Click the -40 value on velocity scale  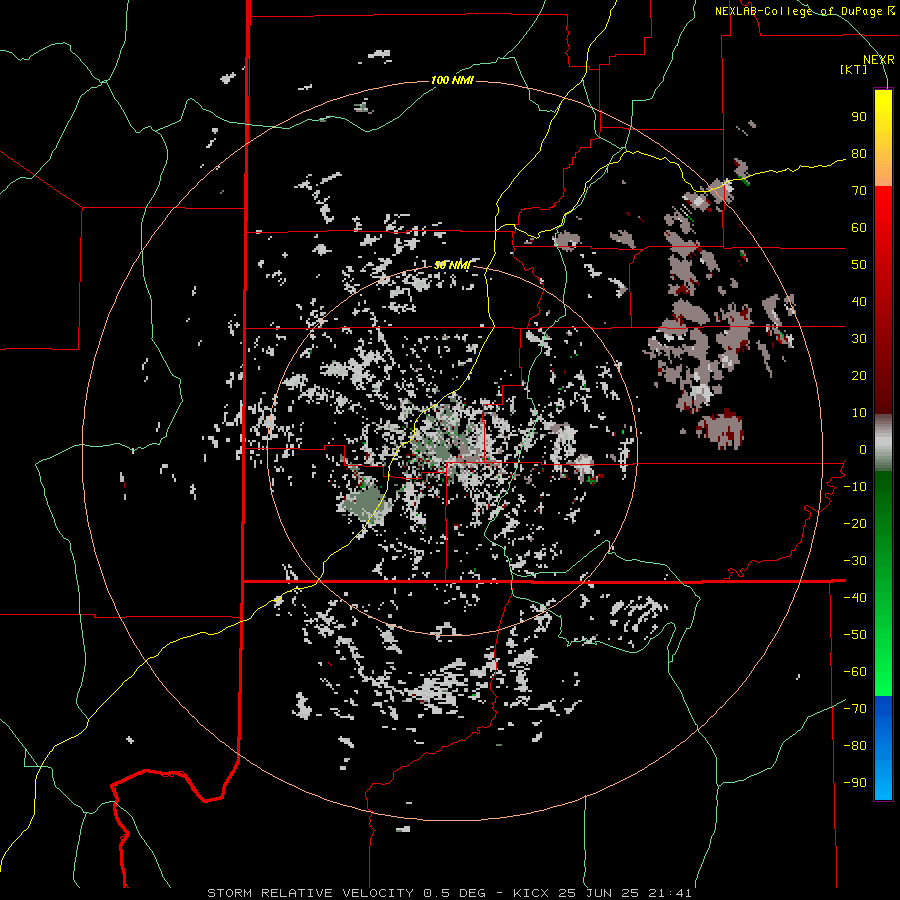[855, 598]
